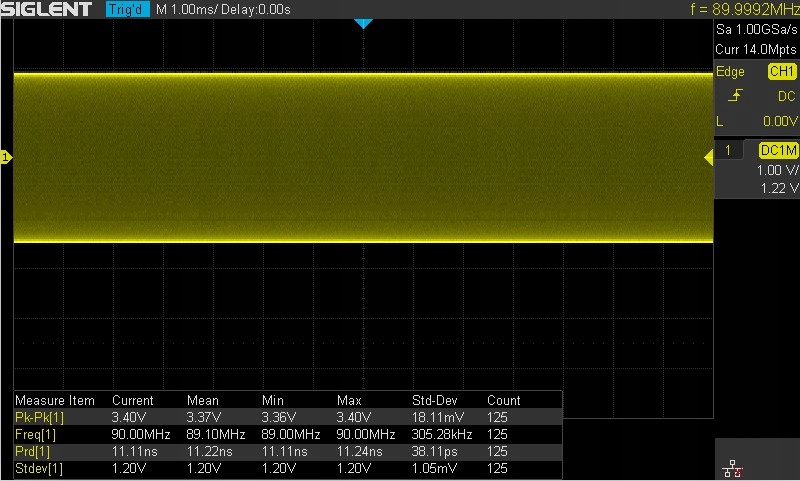Select the Pk-Pk[1] measurement row
800x481 pixels.
288,417
